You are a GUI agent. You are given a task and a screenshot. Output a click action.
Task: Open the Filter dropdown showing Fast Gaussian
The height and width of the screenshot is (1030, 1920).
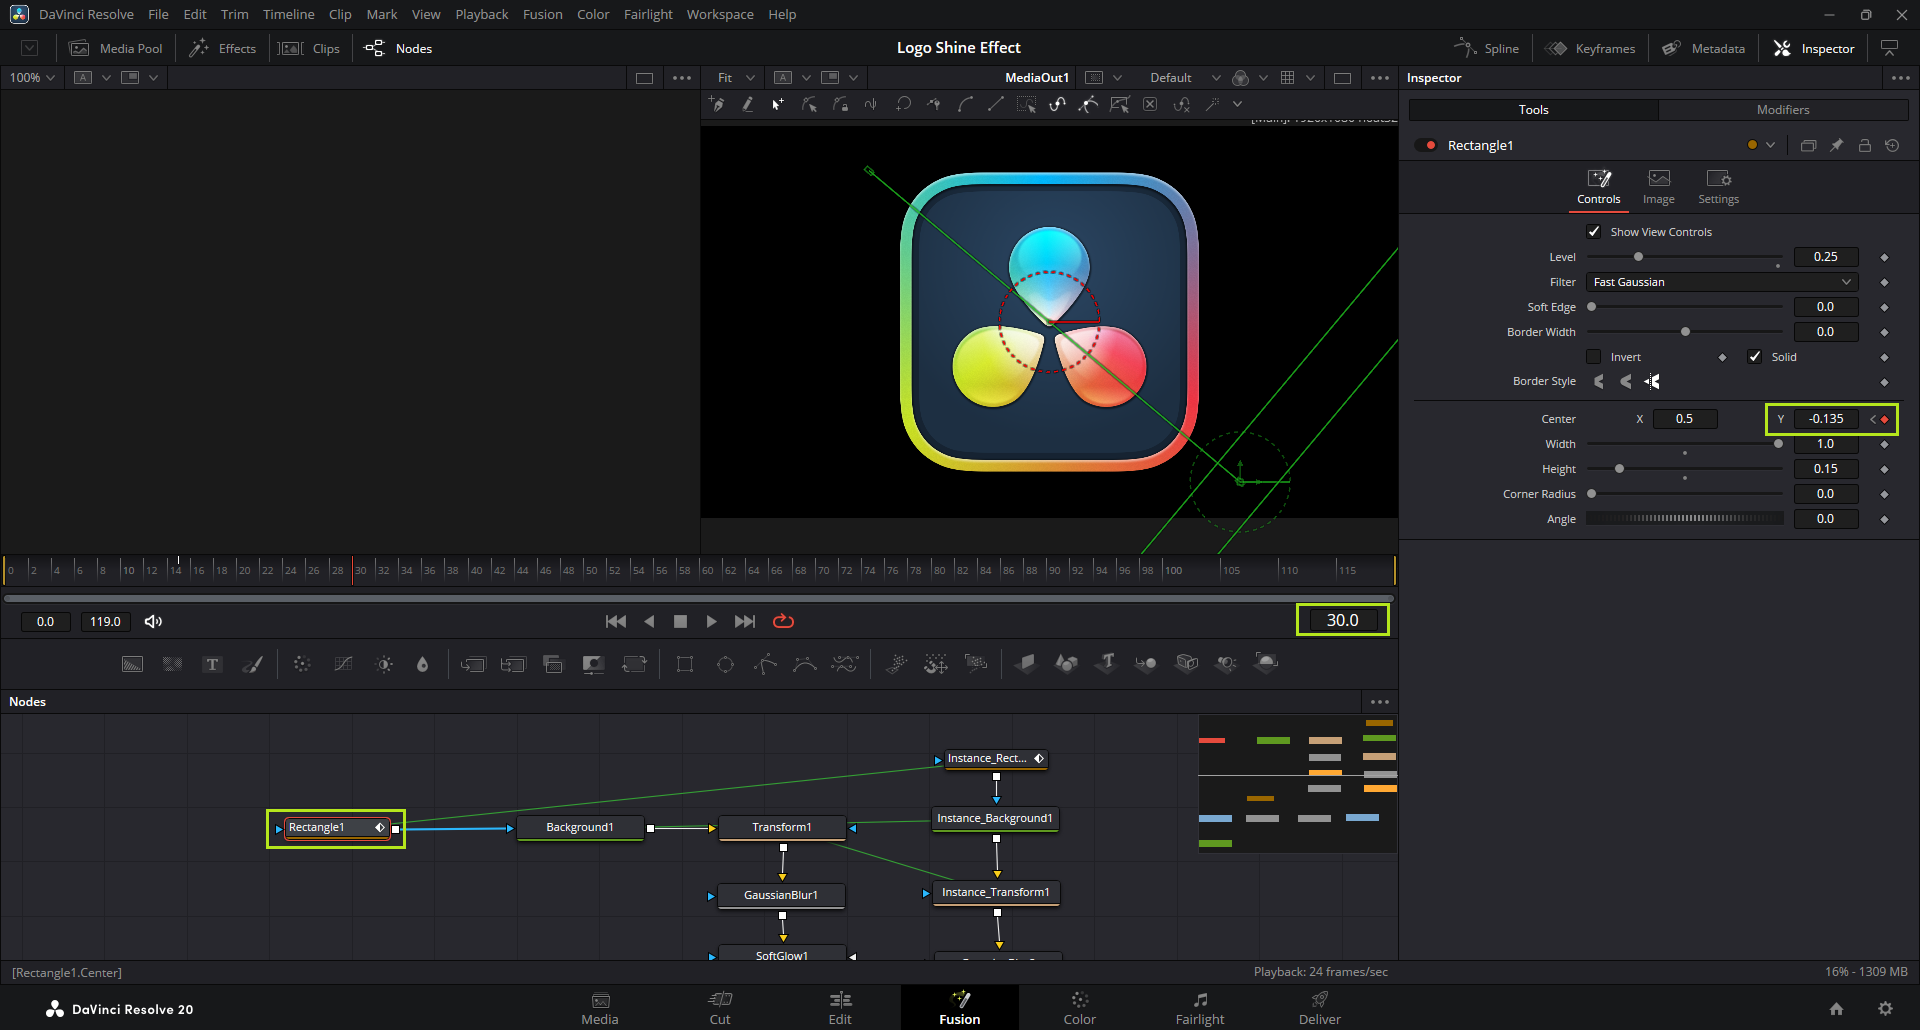1721,282
